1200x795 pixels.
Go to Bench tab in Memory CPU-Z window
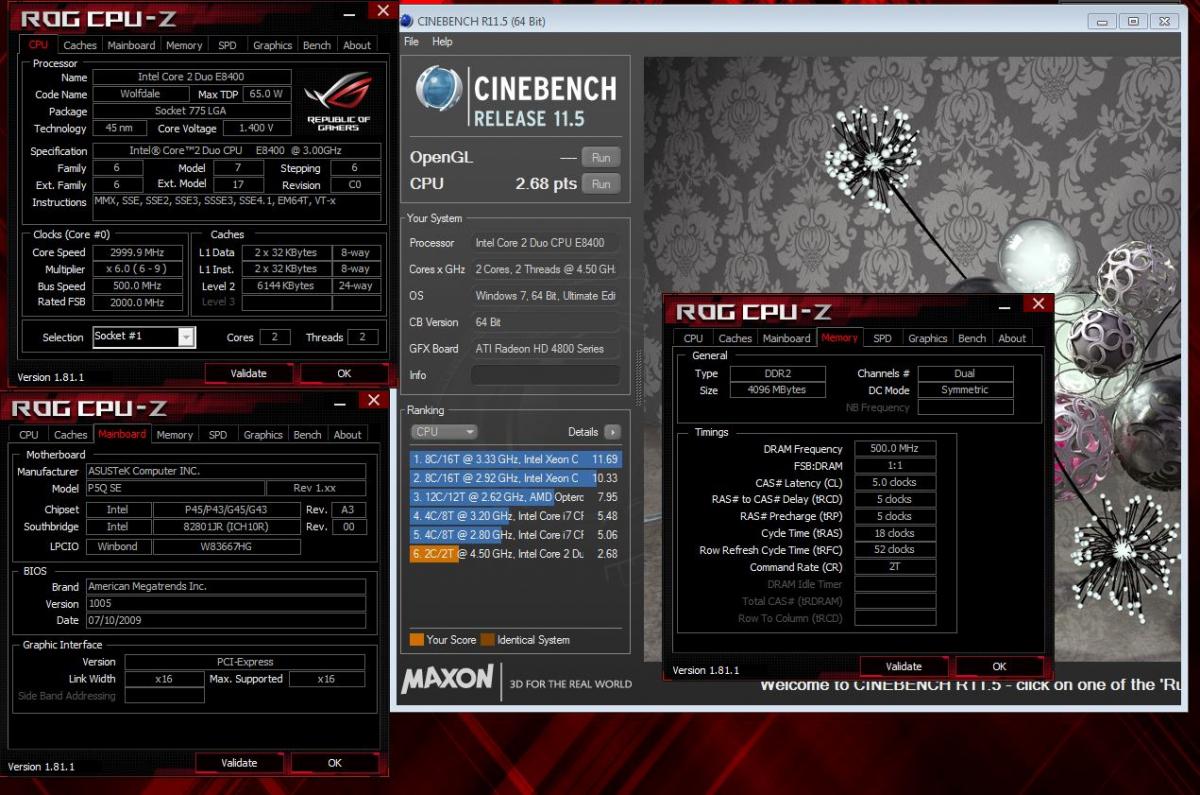[972, 338]
